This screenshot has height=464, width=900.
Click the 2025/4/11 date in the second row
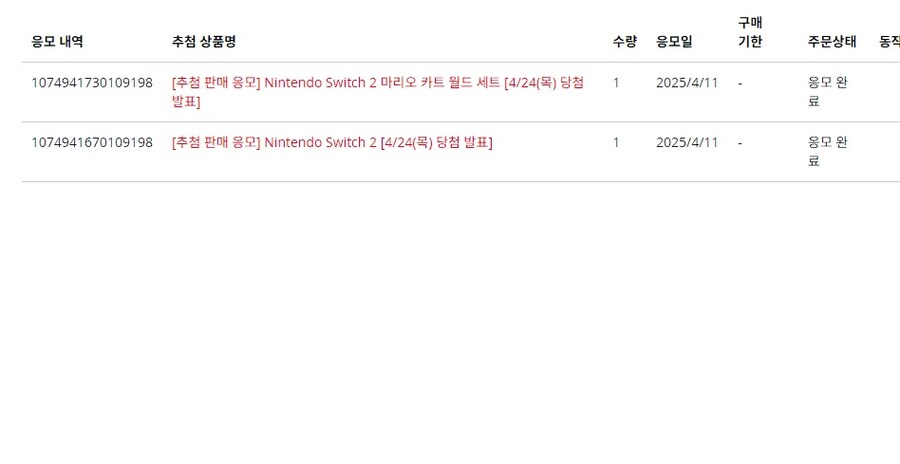(x=687, y=143)
